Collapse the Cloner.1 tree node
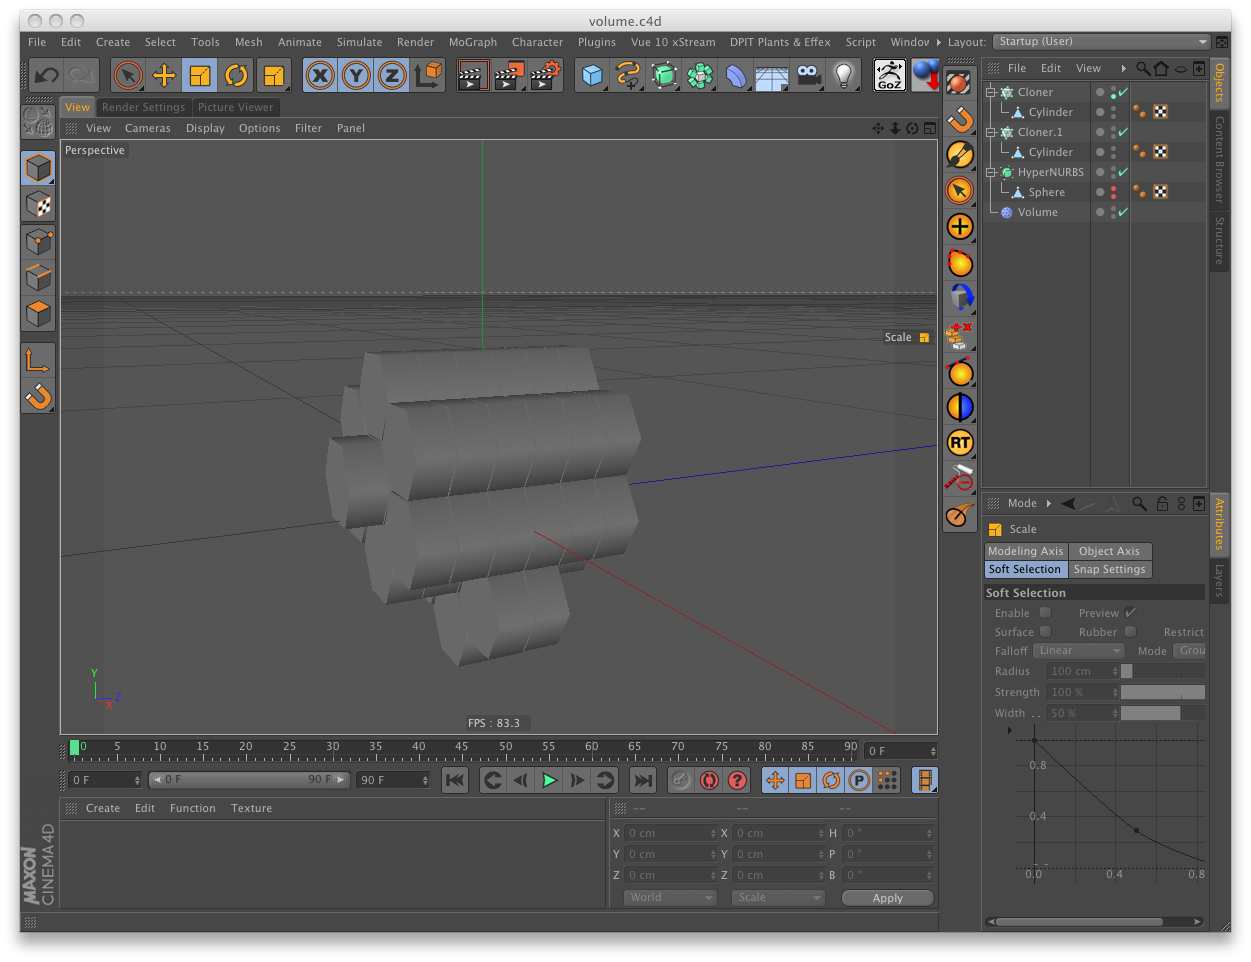The width and height of the screenshot is (1251, 962). pyautogui.click(x=991, y=132)
